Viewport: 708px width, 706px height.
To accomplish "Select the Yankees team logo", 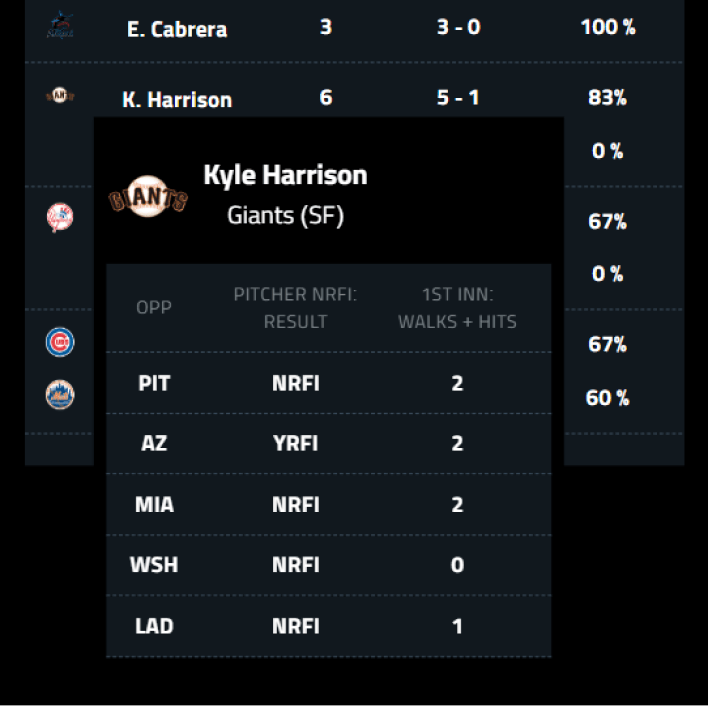I will (60, 218).
